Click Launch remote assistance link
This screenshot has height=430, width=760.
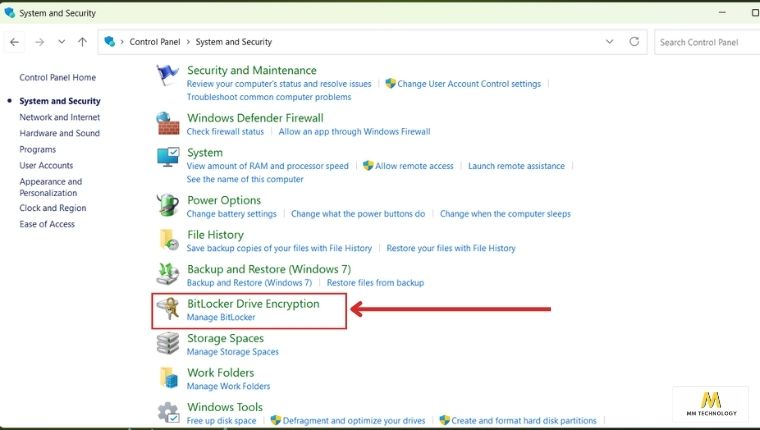point(516,166)
